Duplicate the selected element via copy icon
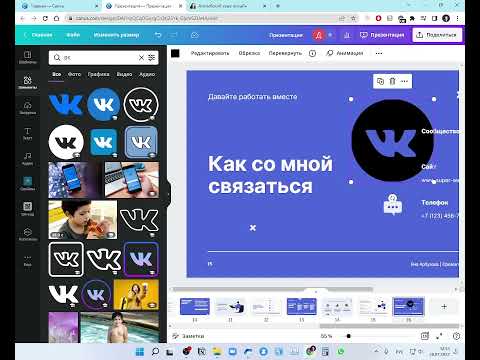 click(380, 81)
